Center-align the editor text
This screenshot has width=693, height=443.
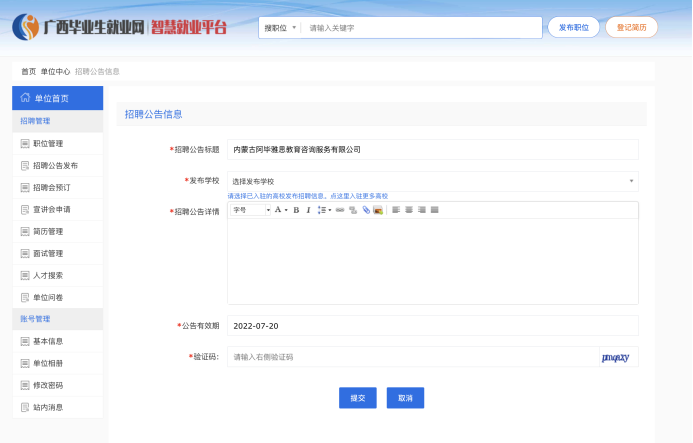[409, 210]
